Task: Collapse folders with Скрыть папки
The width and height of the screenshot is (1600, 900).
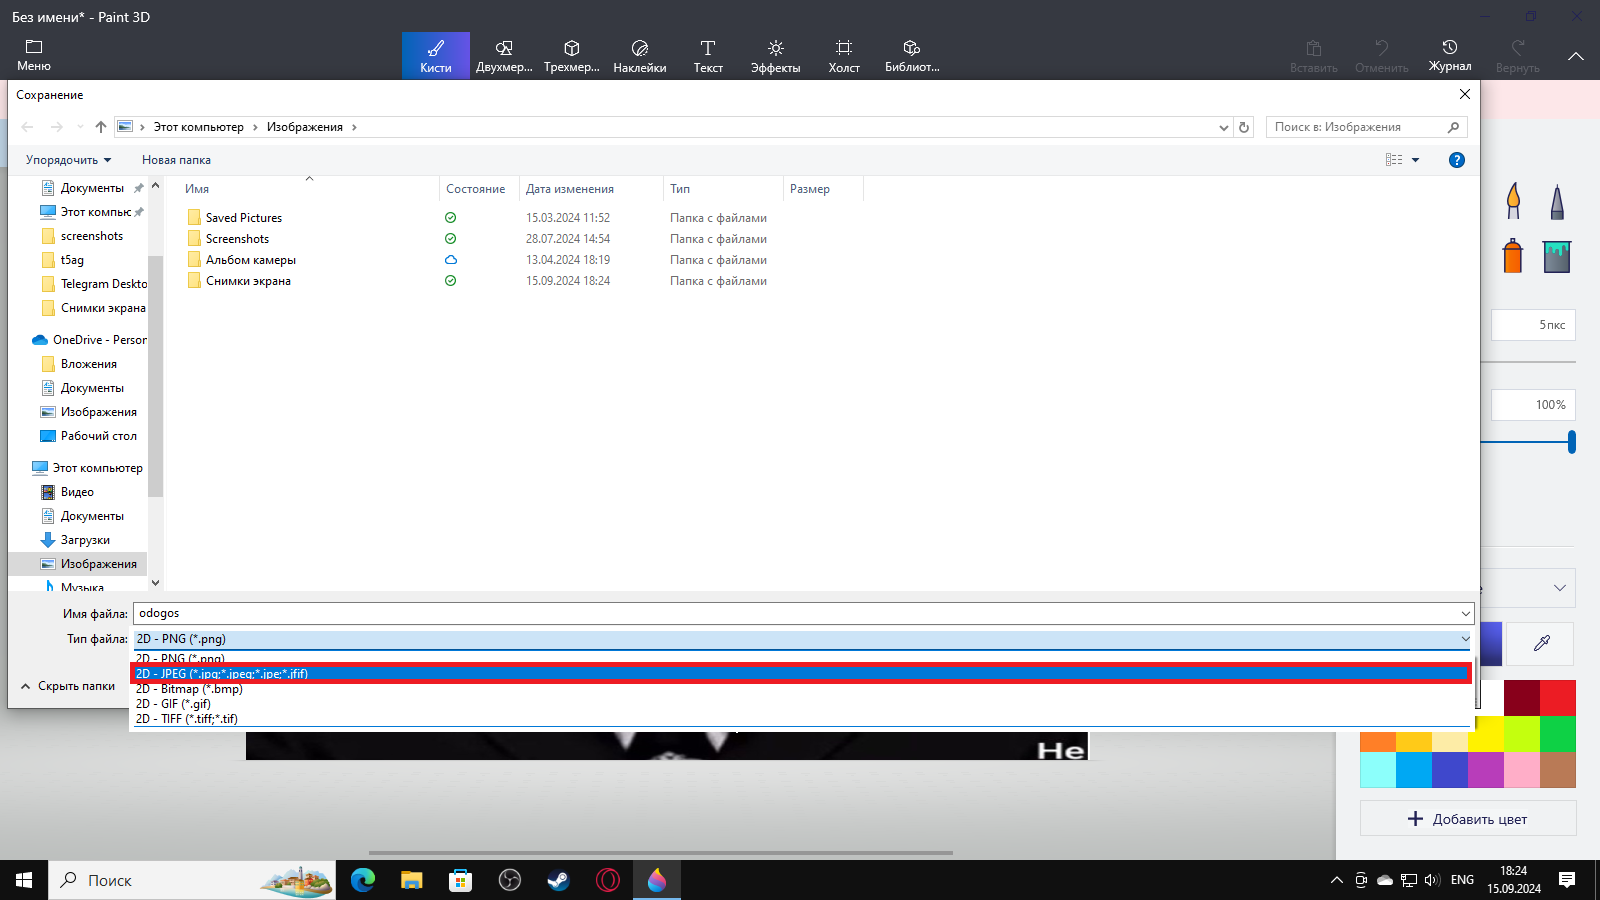Action: pyautogui.click(x=68, y=686)
